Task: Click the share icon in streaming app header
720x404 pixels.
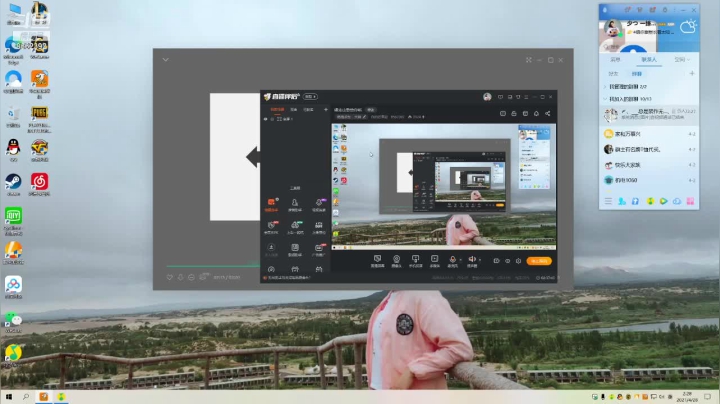Action: pos(547,113)
